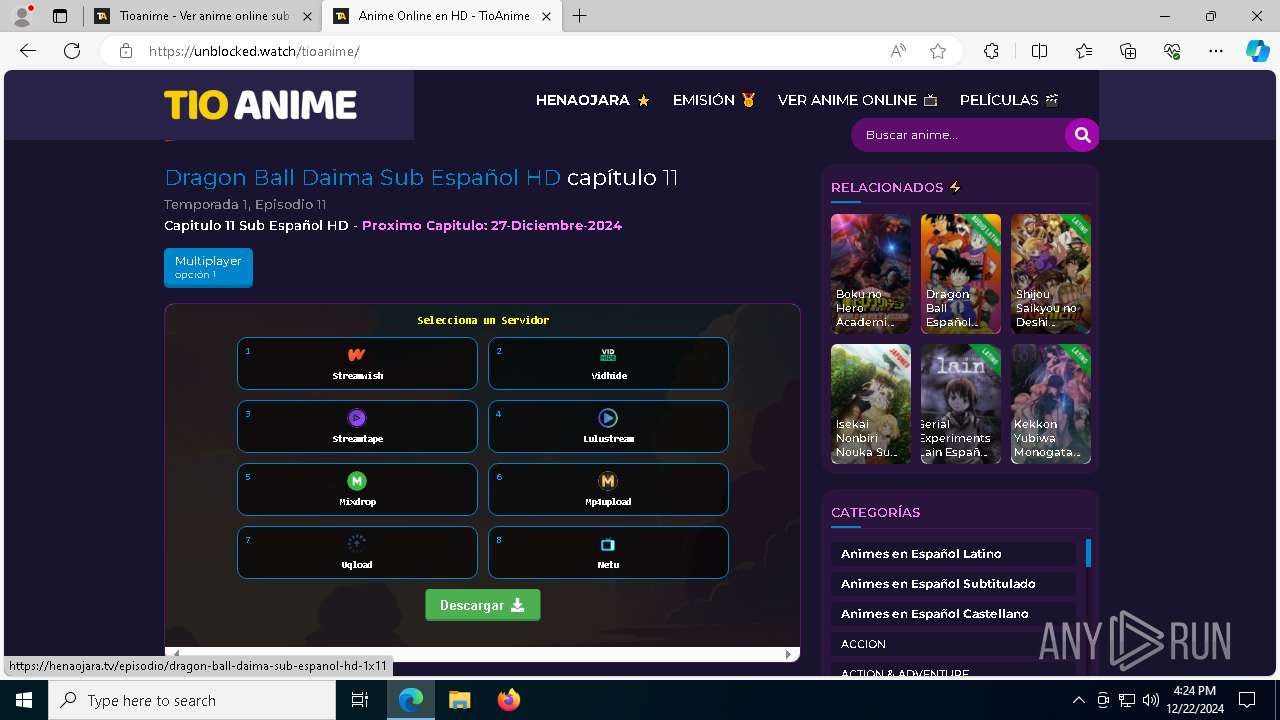Open Animes en Español Castellano category

point(953,613)
